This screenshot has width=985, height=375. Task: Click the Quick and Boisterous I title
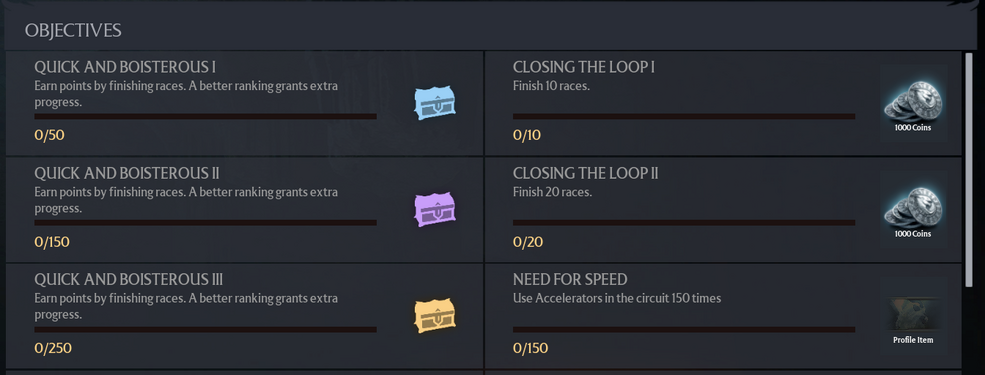125,67
